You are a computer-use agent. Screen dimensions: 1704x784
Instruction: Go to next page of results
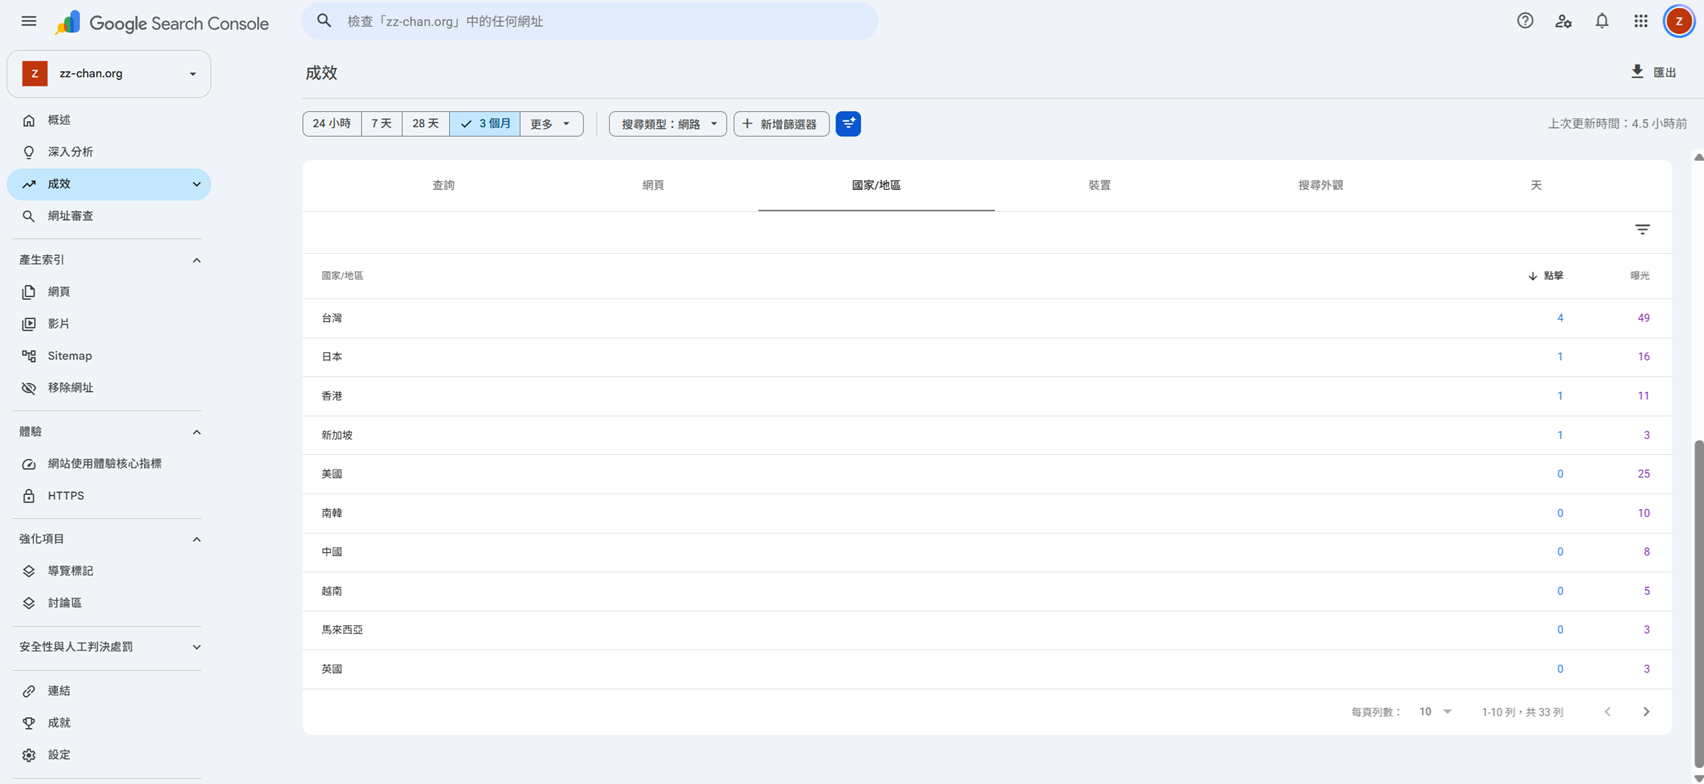(x=1646, y=712)
